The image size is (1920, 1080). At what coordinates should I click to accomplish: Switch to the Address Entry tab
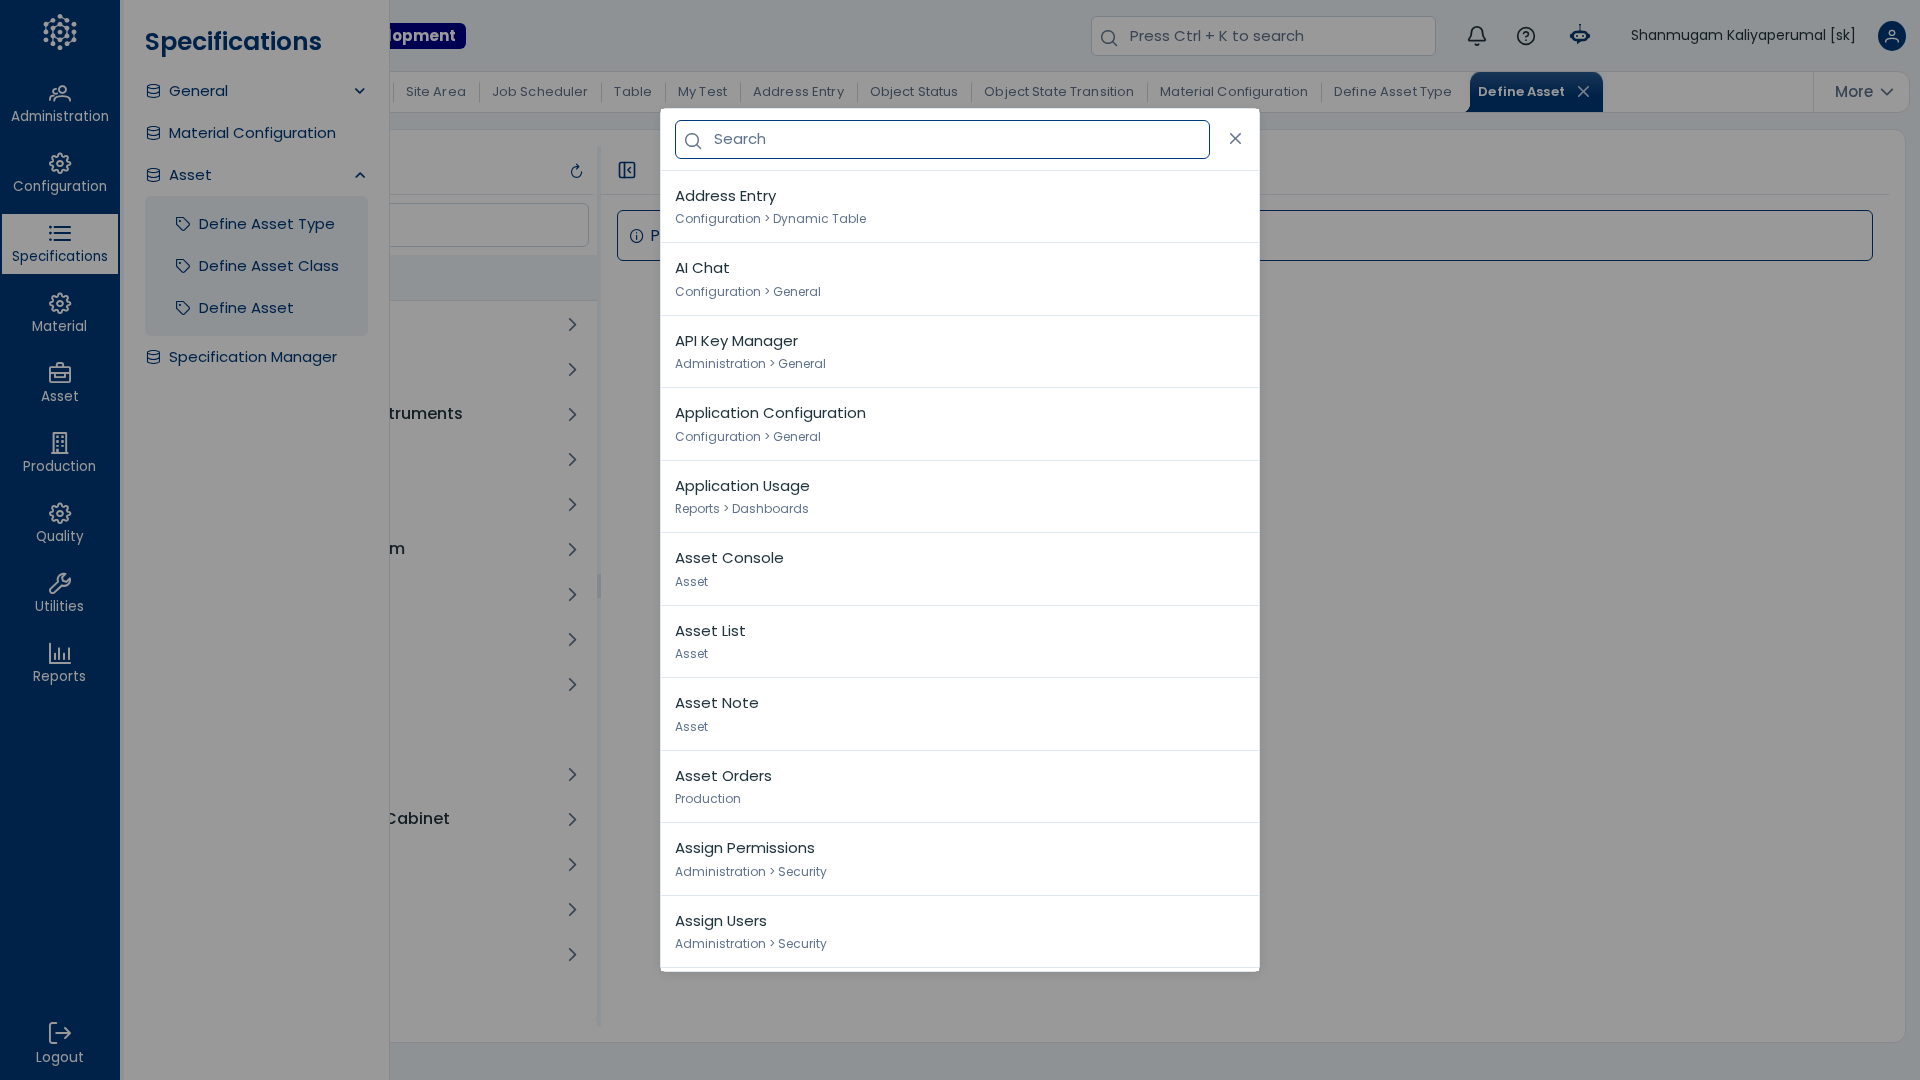coord(798,92)
